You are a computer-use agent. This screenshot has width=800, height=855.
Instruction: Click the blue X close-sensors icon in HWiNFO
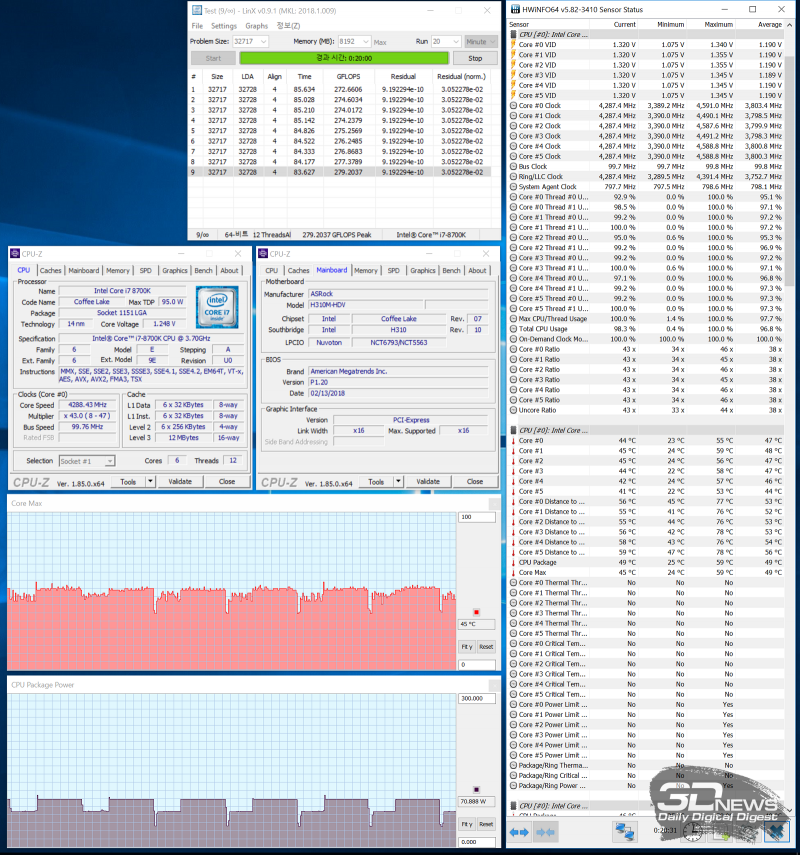pyautogui.click(x=776, y=832)
